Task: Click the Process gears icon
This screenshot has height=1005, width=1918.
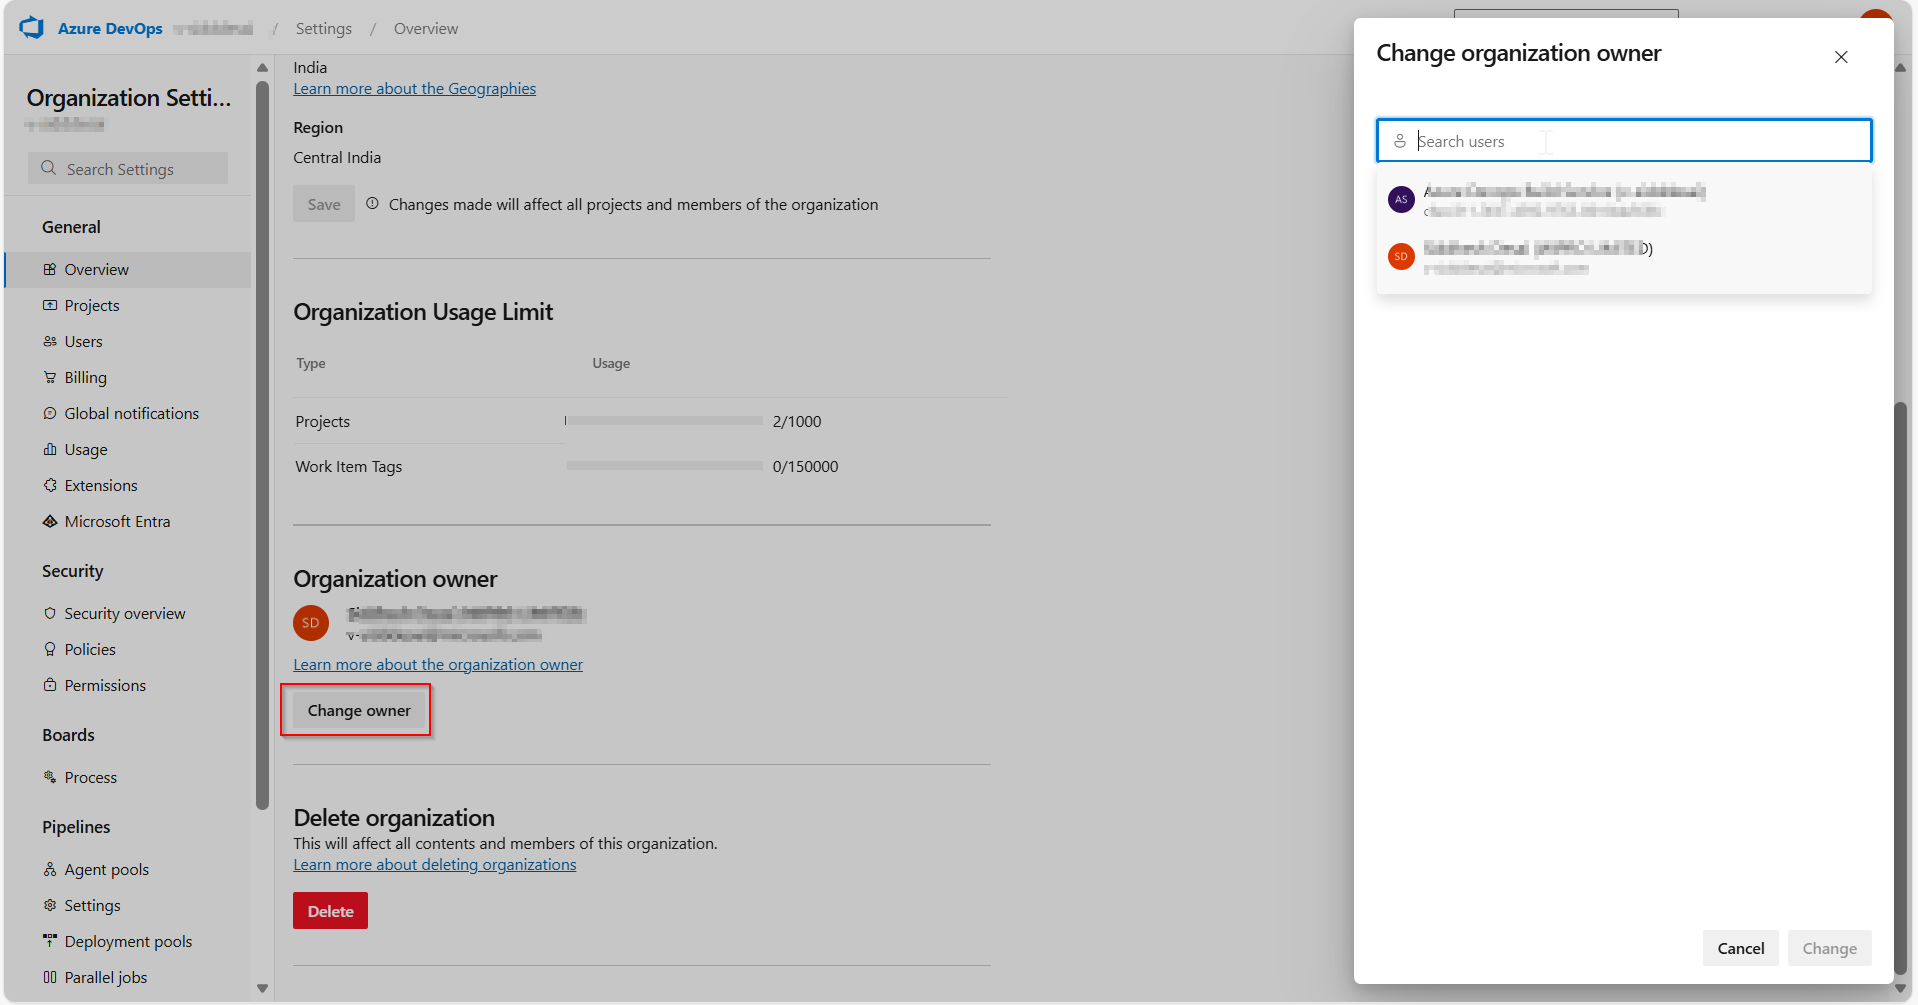Action: (x=50, y=777)
